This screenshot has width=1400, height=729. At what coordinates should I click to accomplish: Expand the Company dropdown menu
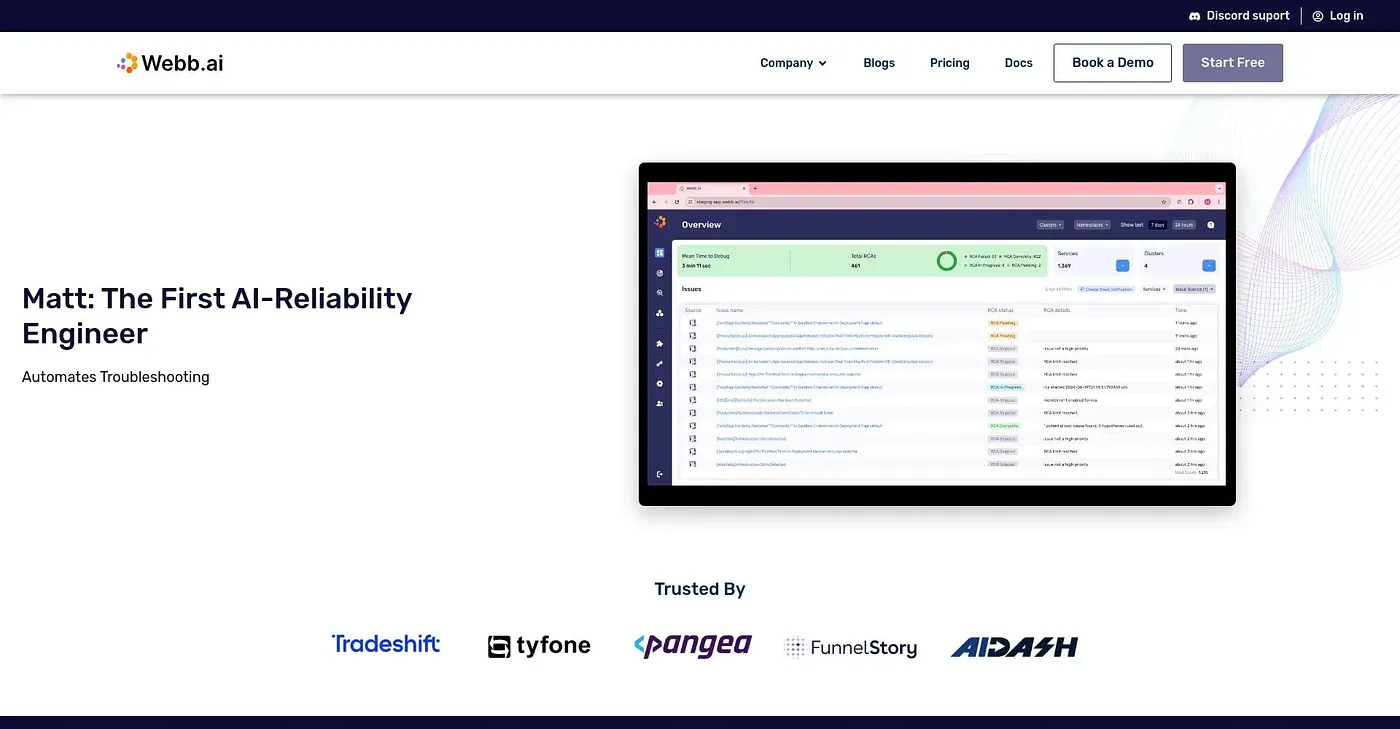[x=793, y=63]
